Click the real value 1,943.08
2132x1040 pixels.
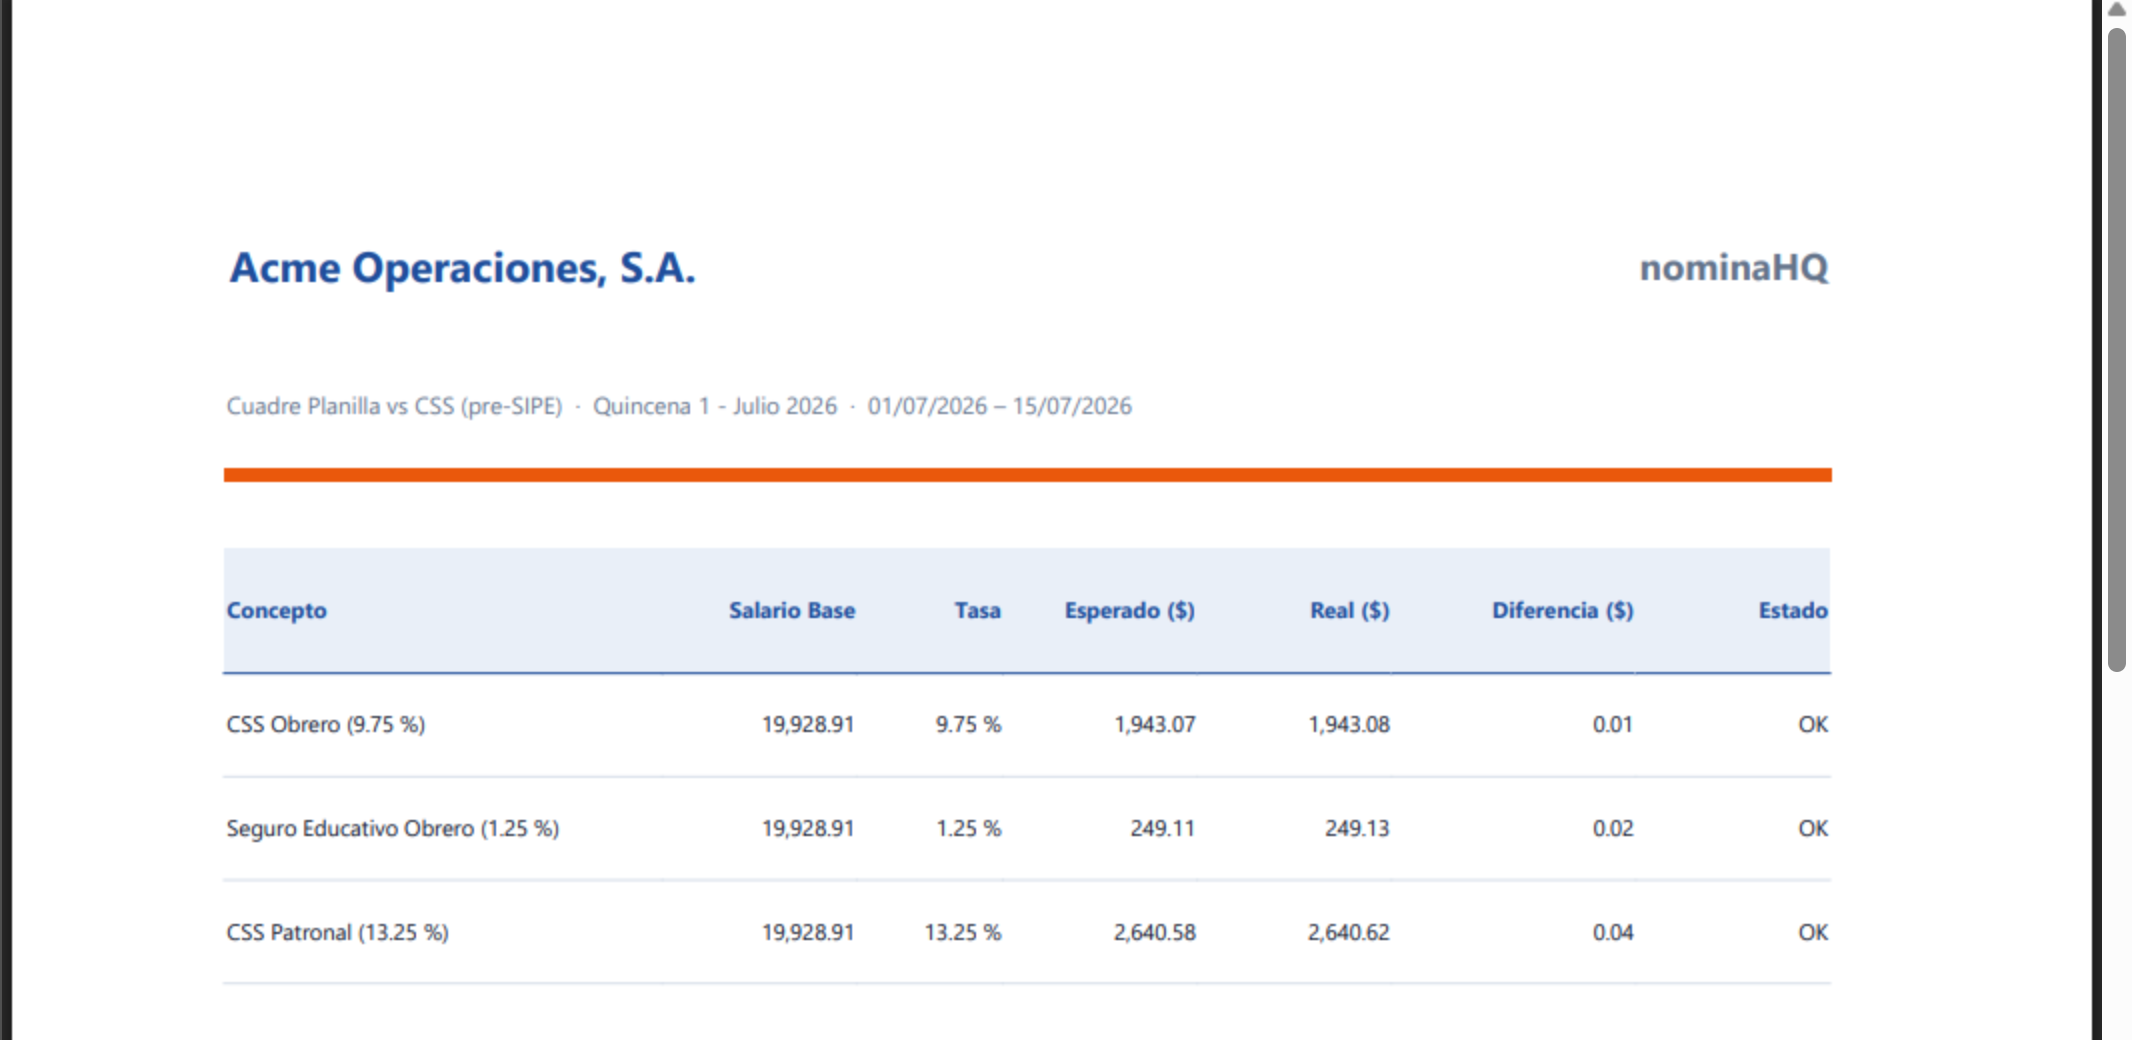1349,725
